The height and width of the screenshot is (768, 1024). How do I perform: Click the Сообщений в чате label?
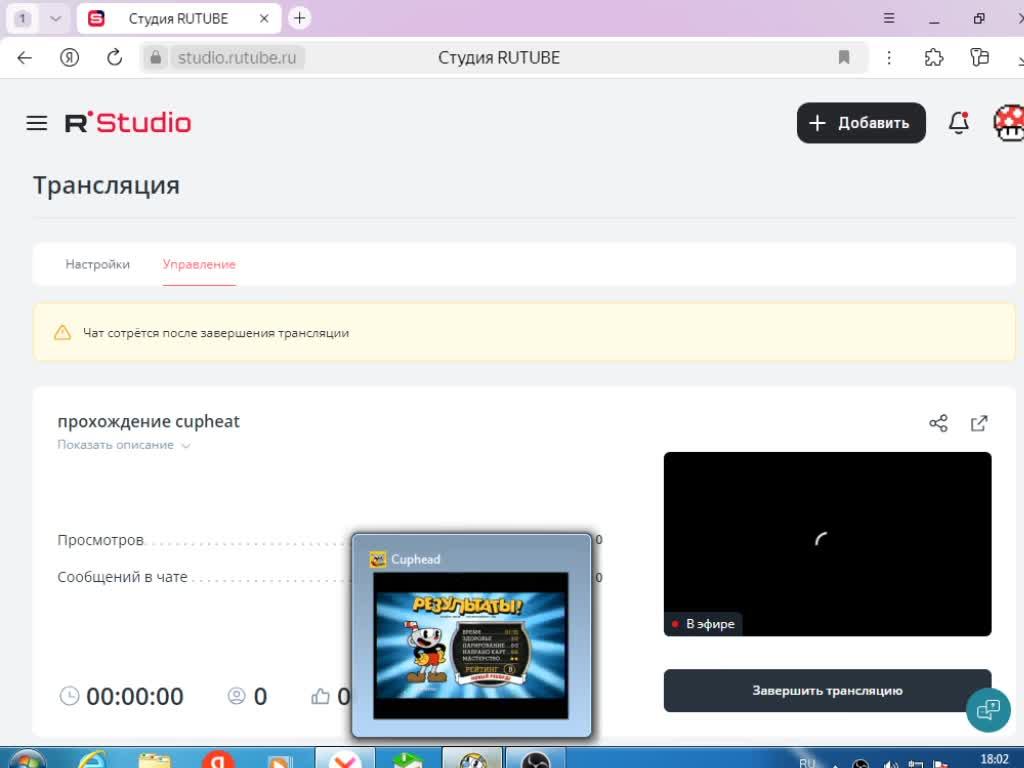[x=122, y=577]
